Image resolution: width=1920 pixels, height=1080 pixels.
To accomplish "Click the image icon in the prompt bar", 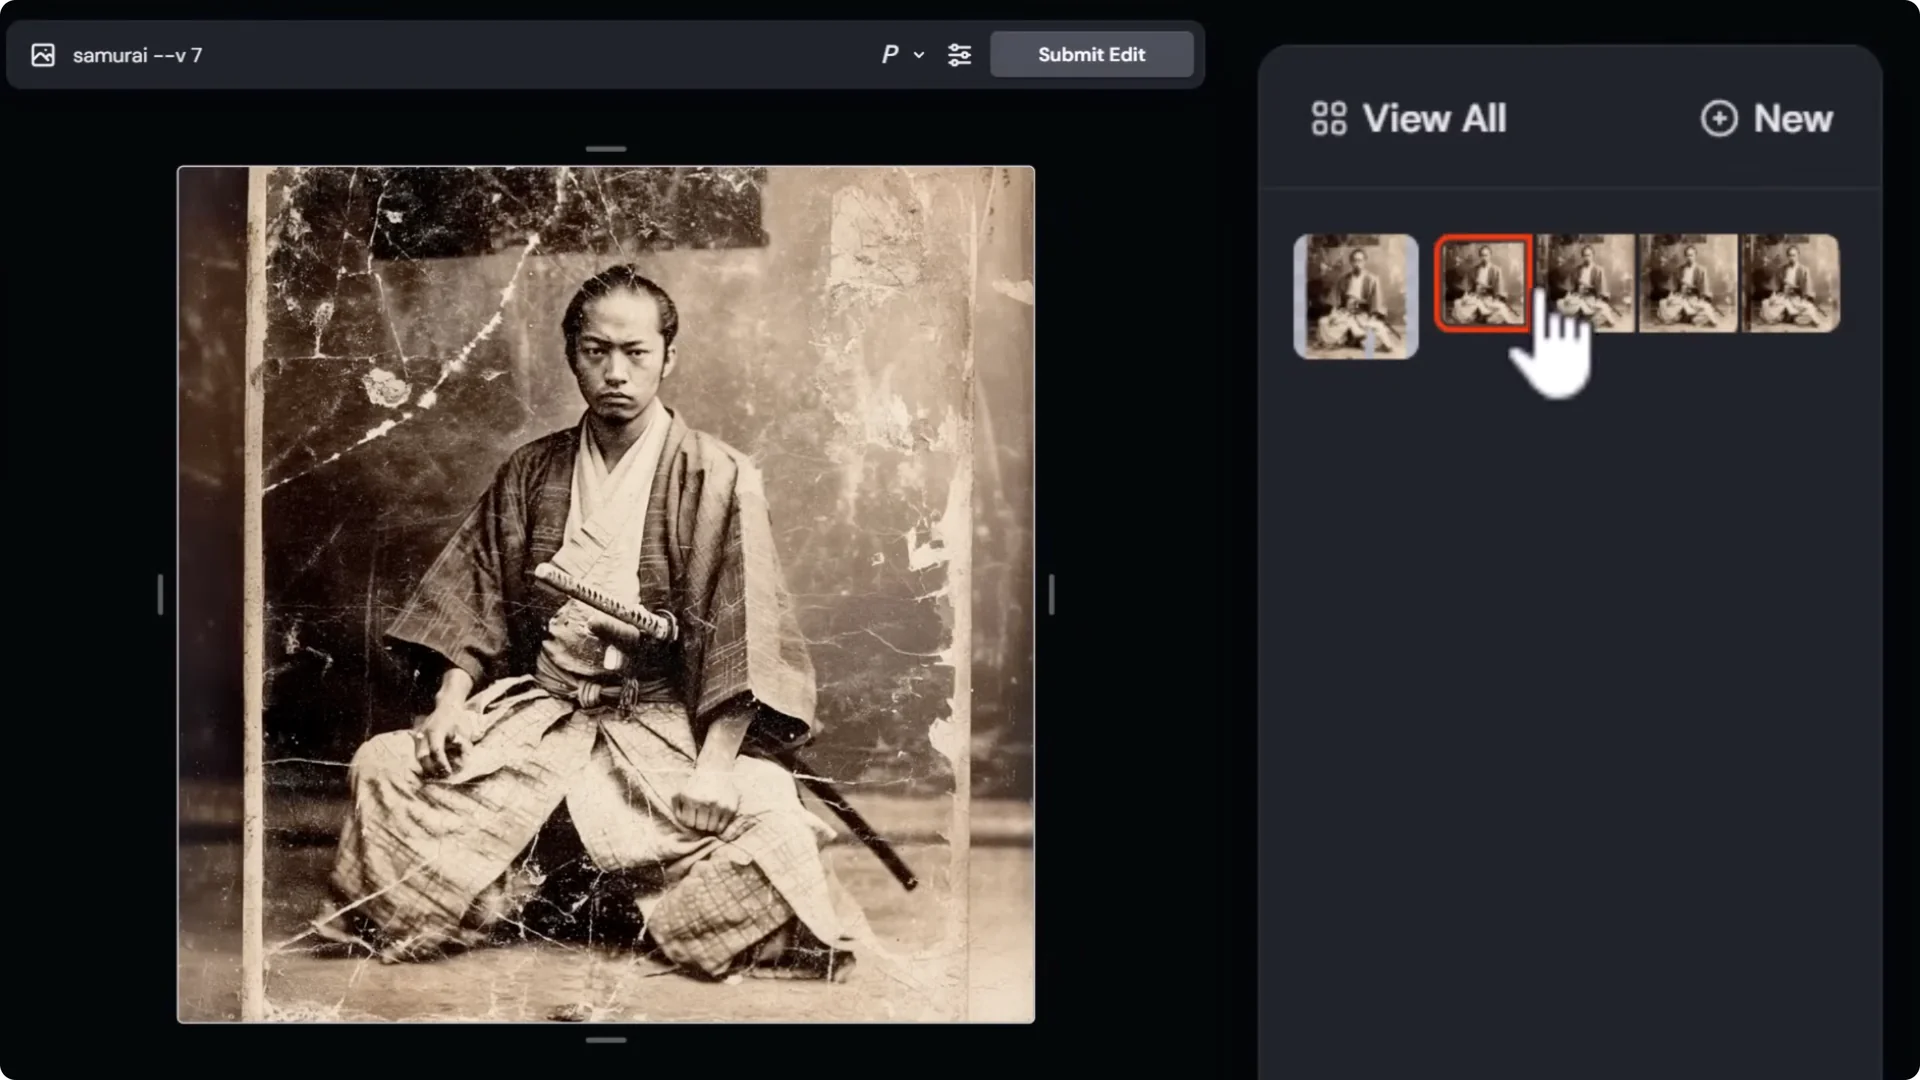I will coord(42,55).
